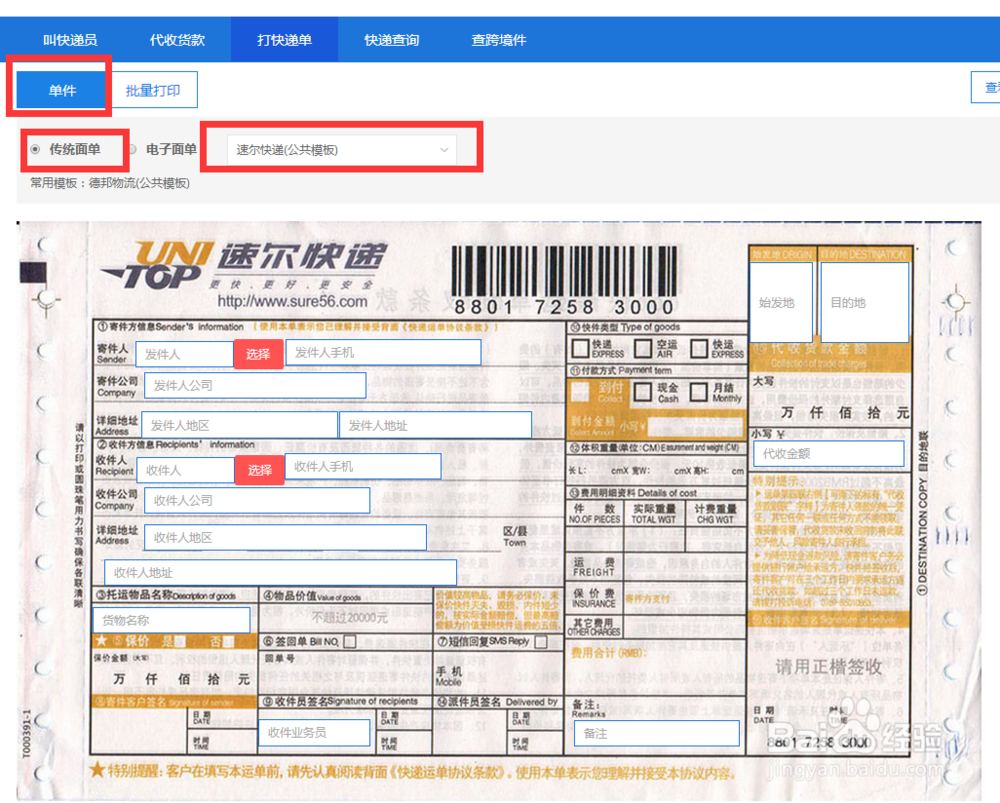Click 选择 next to the sender name field

(x=260, y=352)
